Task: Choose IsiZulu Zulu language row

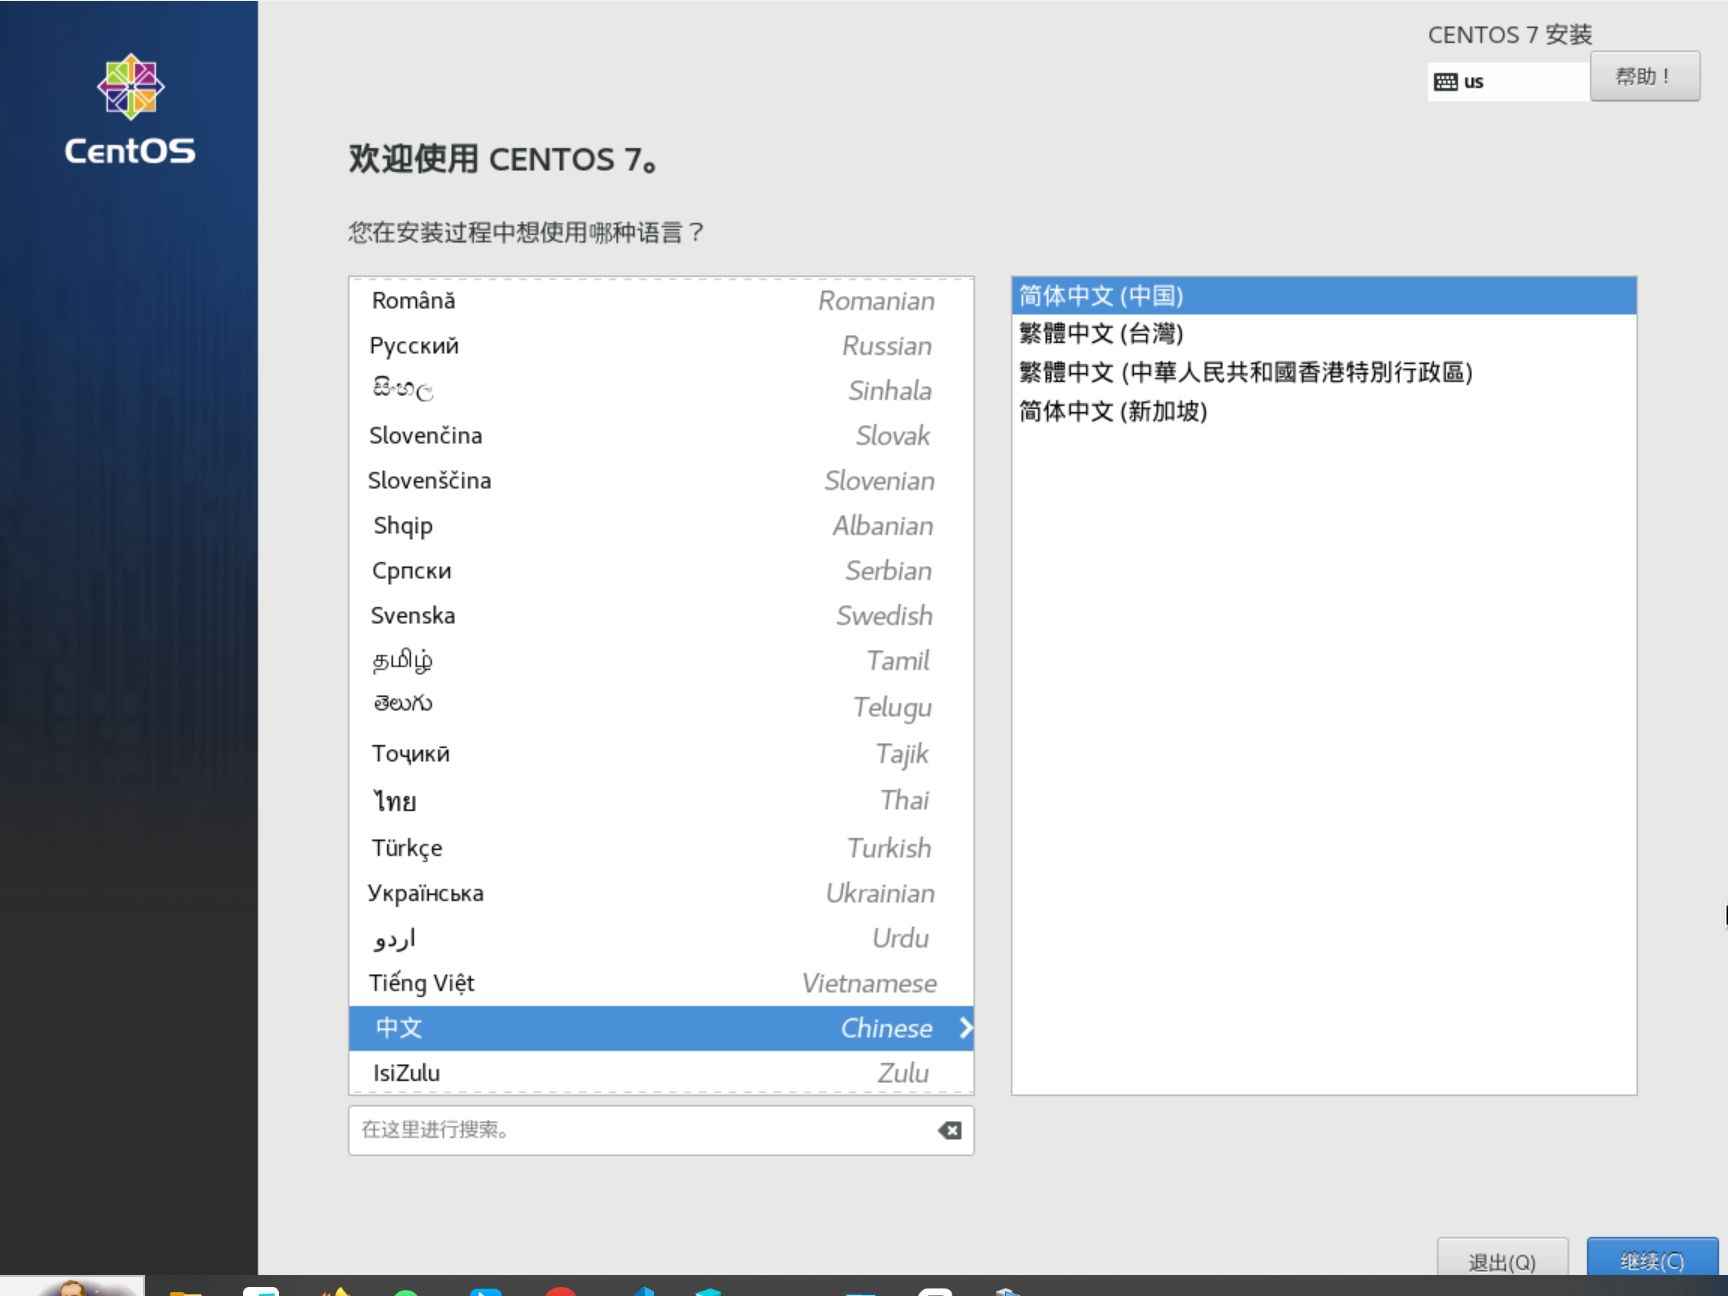Action: point(661,1072)
